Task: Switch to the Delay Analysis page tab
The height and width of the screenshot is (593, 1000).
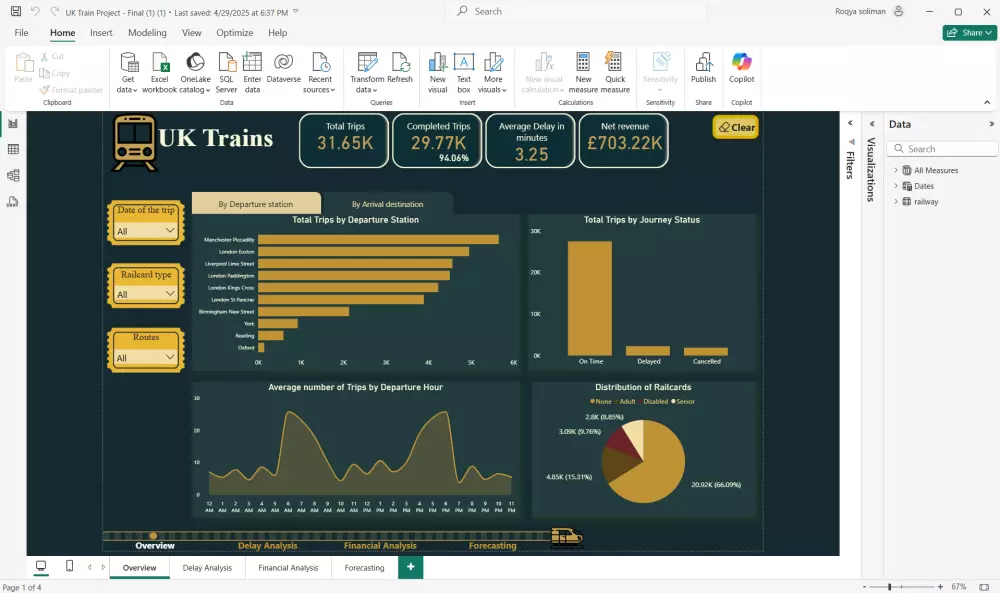Action: (207, 567)
